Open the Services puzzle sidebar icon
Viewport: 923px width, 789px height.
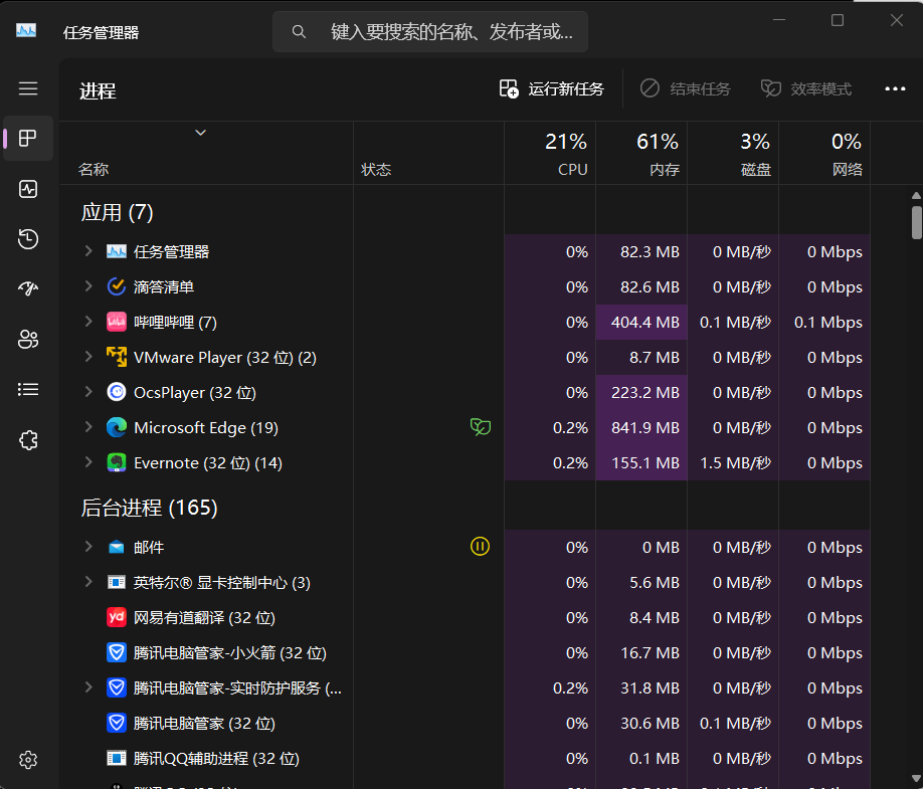28,440
